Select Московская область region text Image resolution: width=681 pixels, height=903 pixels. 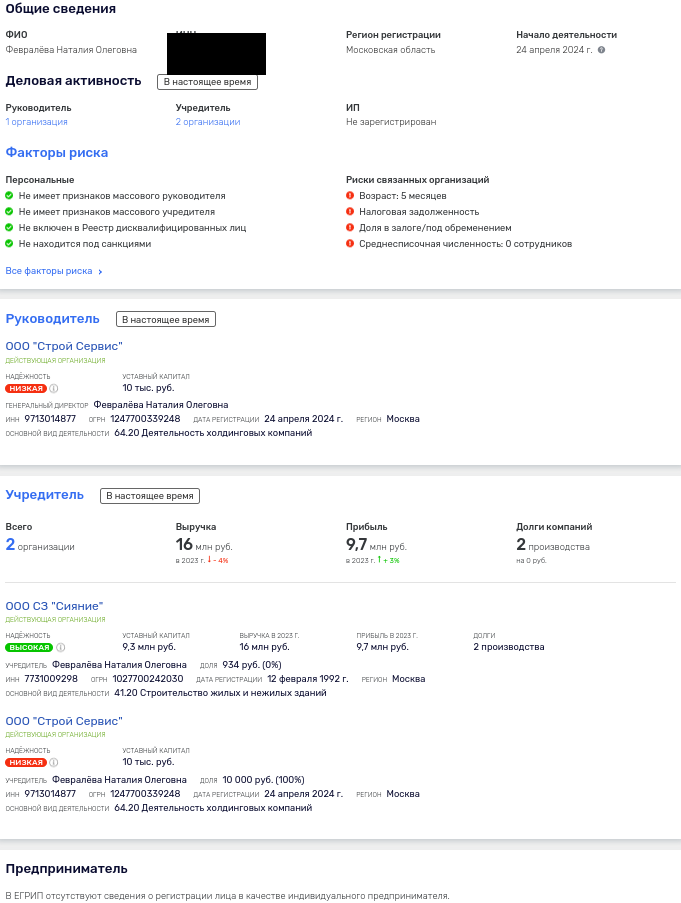390,50
